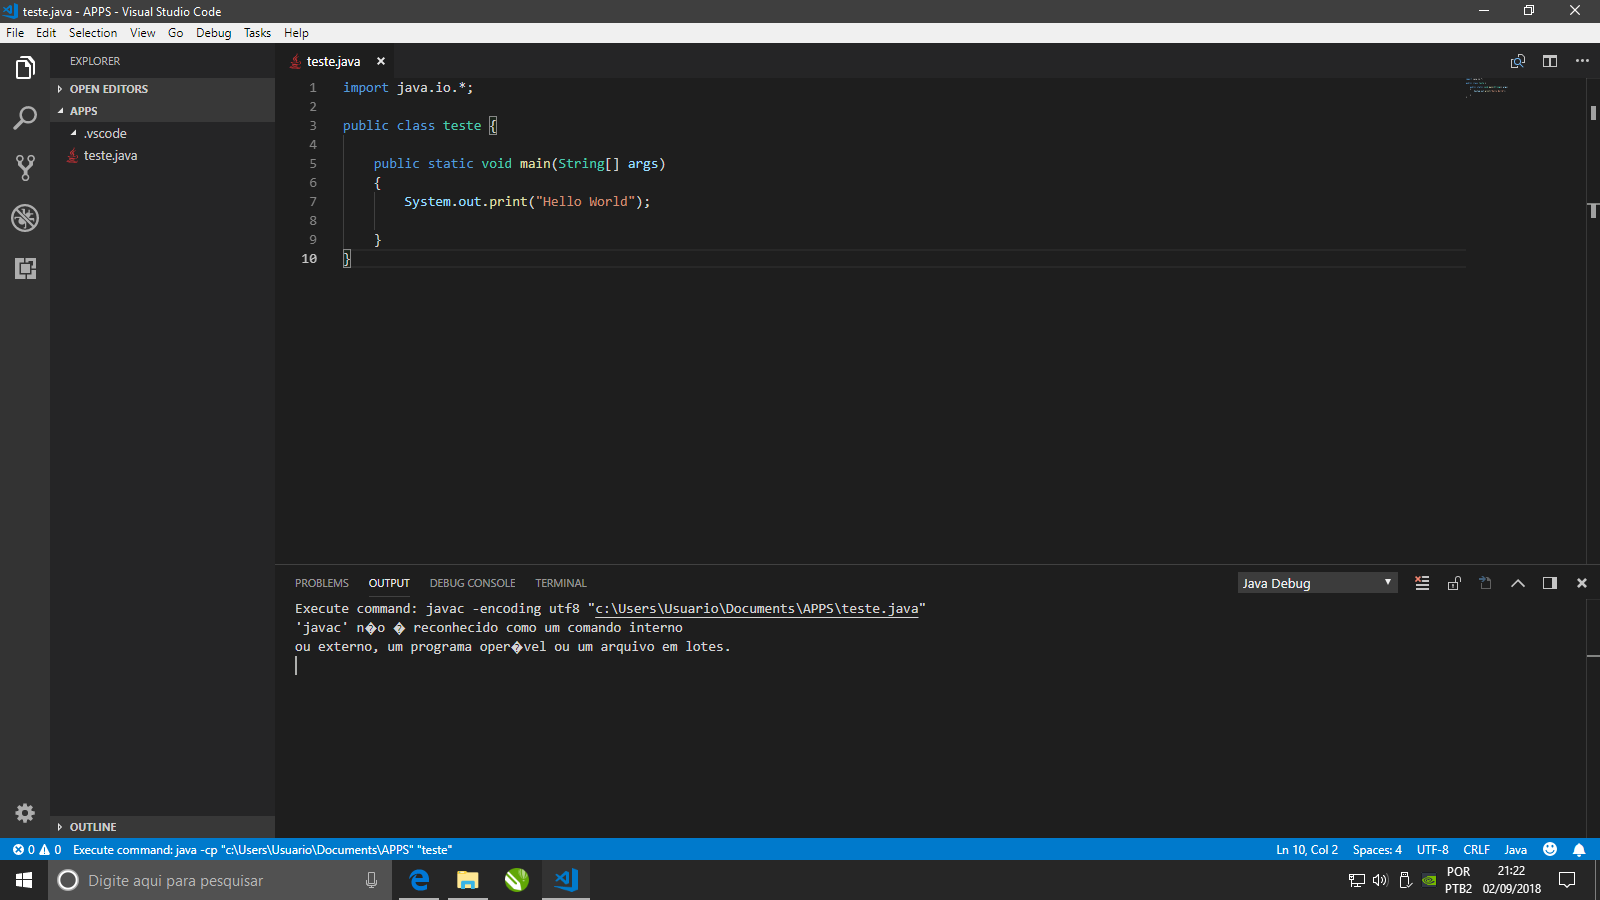The height and width of the screenshot is (900, 1600).
Task: Open notifications bell in status bar
Action: [x=1579, y=850]
